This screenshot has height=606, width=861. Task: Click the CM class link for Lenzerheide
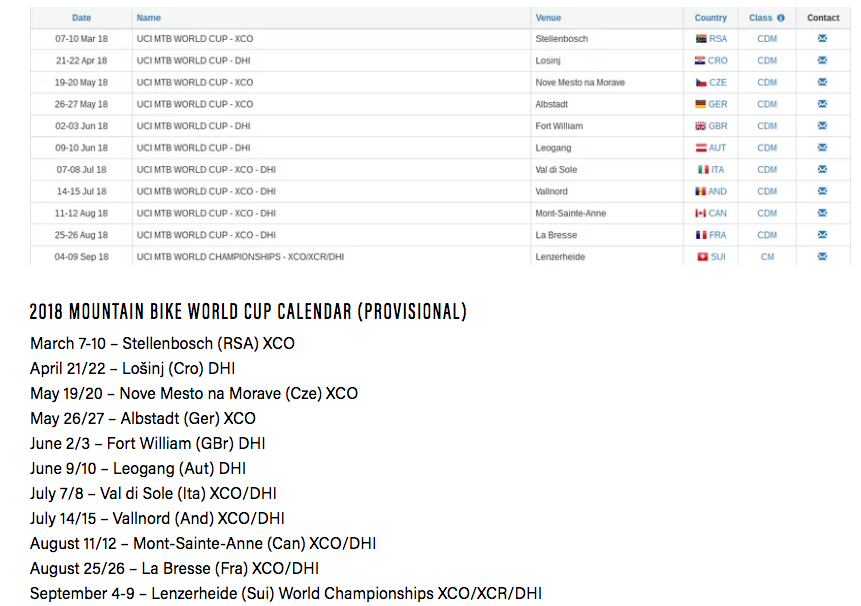coord(767,257)
